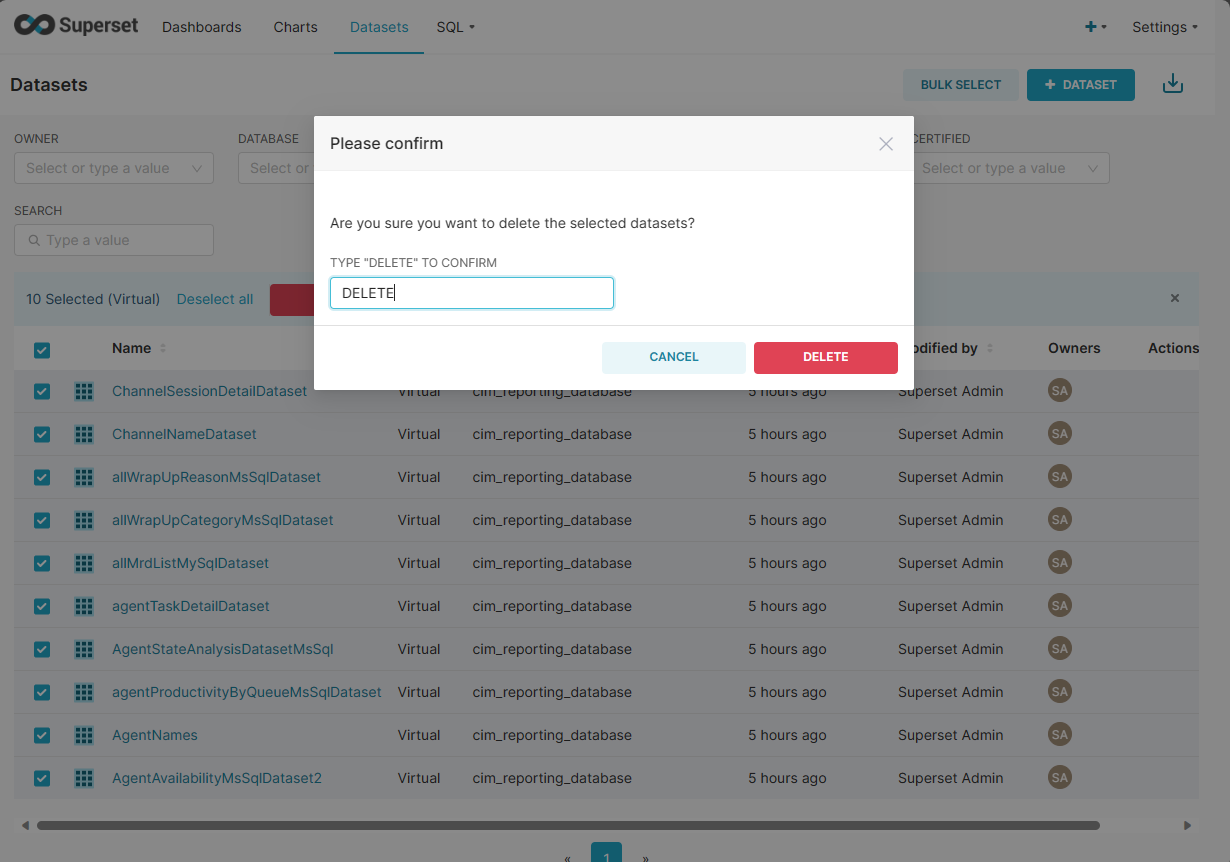Image resolution: width=1230 pixels, height=862 pixels.
Task: Click the grid icon beside agentTaskDetailDataset
Action: [84, 606]
